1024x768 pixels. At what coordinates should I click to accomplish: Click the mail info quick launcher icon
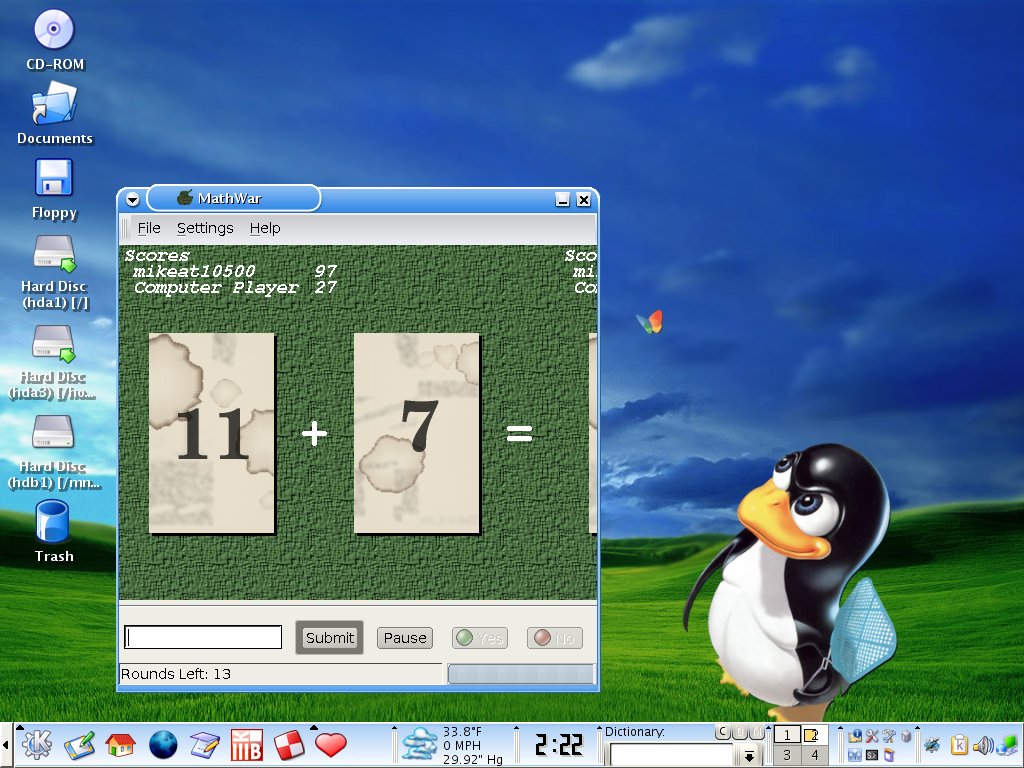coord(855,736)
